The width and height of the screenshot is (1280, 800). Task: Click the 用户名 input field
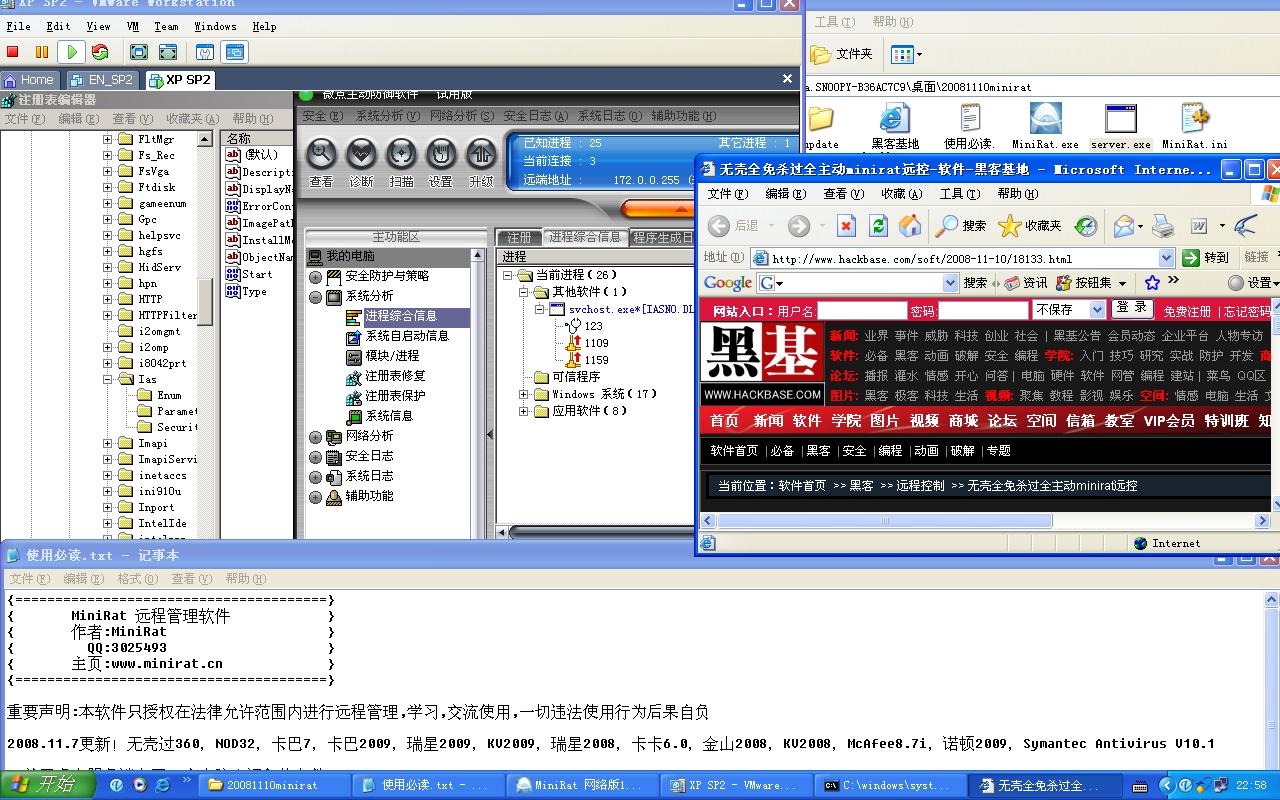coord(862,311)
